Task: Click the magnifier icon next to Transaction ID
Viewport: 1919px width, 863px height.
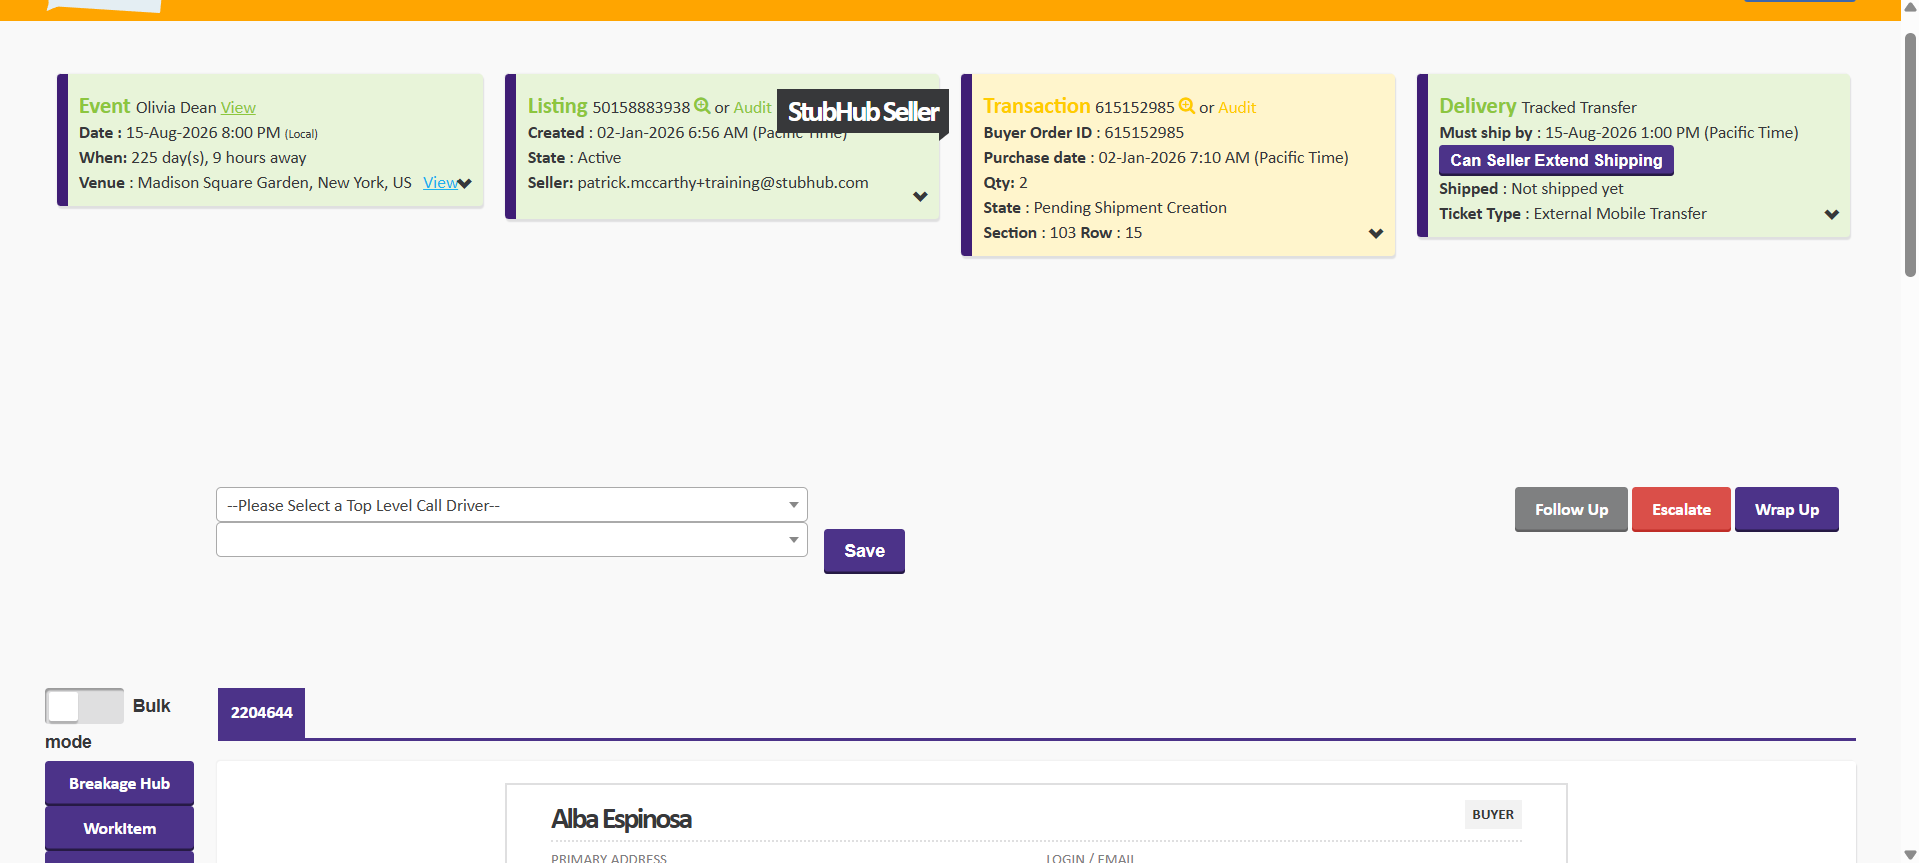Action: pyautogui.click(x=1186, y=106)
